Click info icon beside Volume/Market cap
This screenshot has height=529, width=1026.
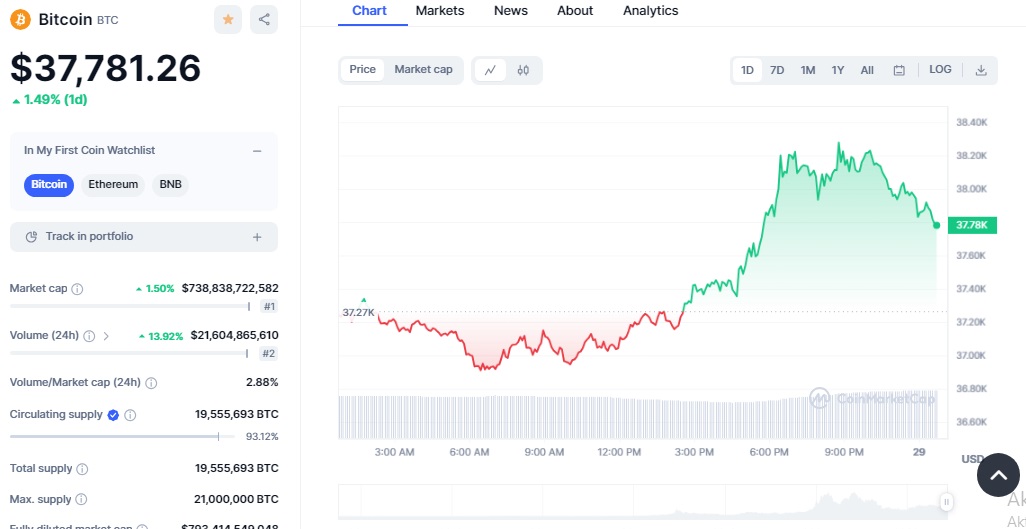pos(151,383)
